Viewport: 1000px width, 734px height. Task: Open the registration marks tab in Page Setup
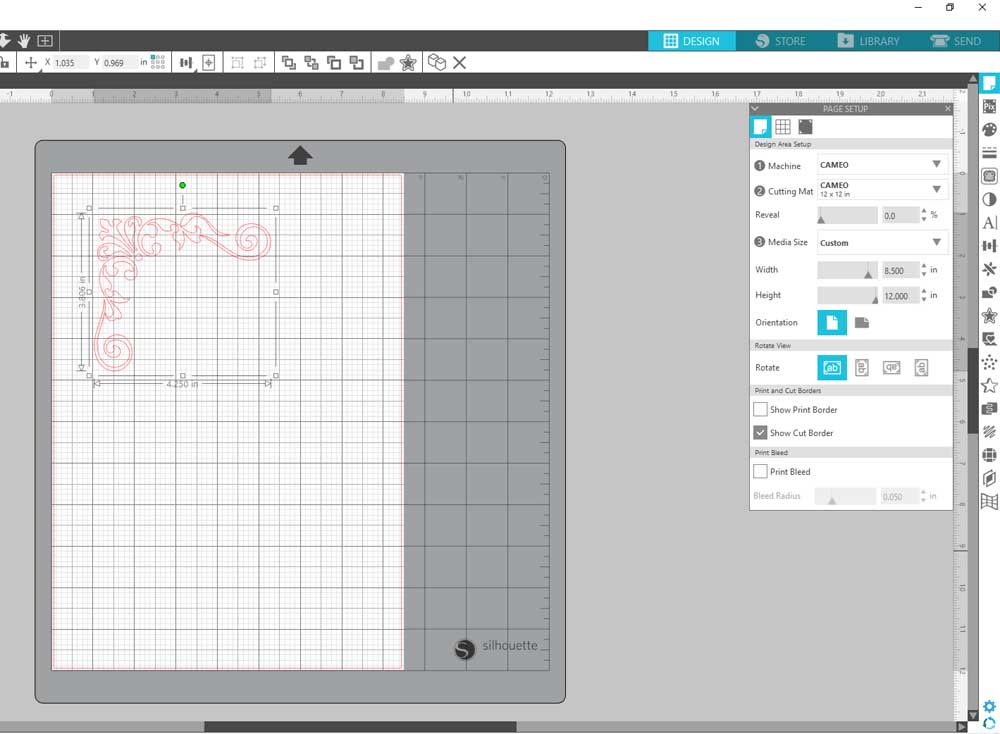[805, 126]
